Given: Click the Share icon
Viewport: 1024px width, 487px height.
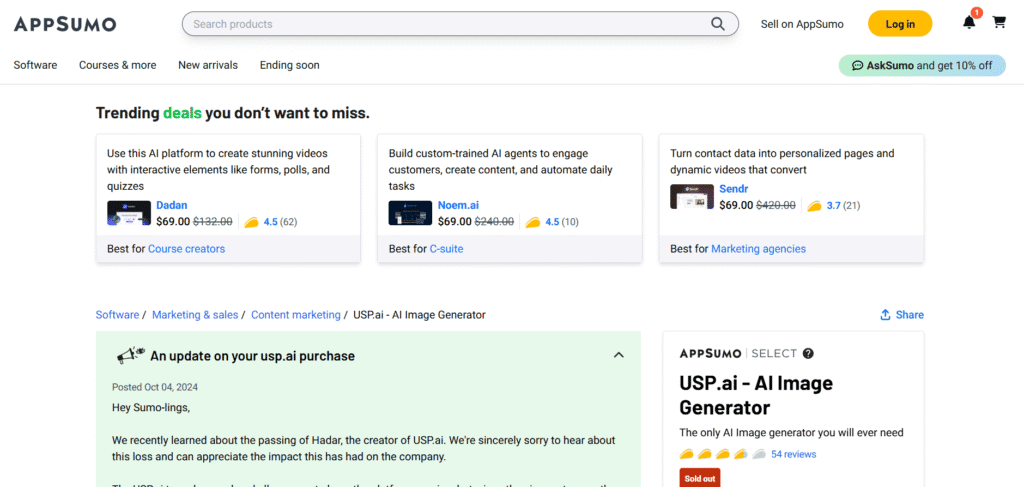Looking at the screenshot, I should pos(885,315).
